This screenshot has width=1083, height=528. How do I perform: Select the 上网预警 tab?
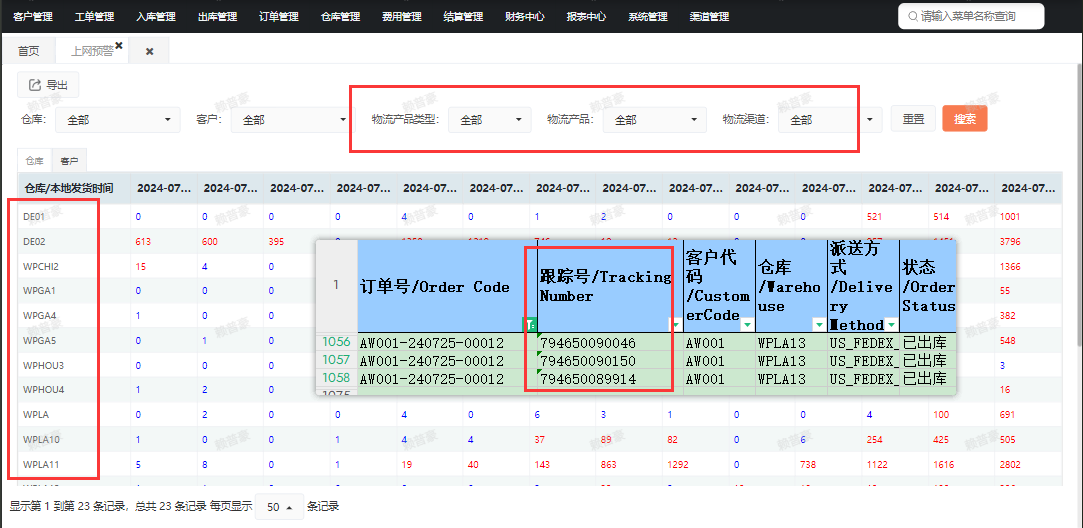(x=92, y=51)
